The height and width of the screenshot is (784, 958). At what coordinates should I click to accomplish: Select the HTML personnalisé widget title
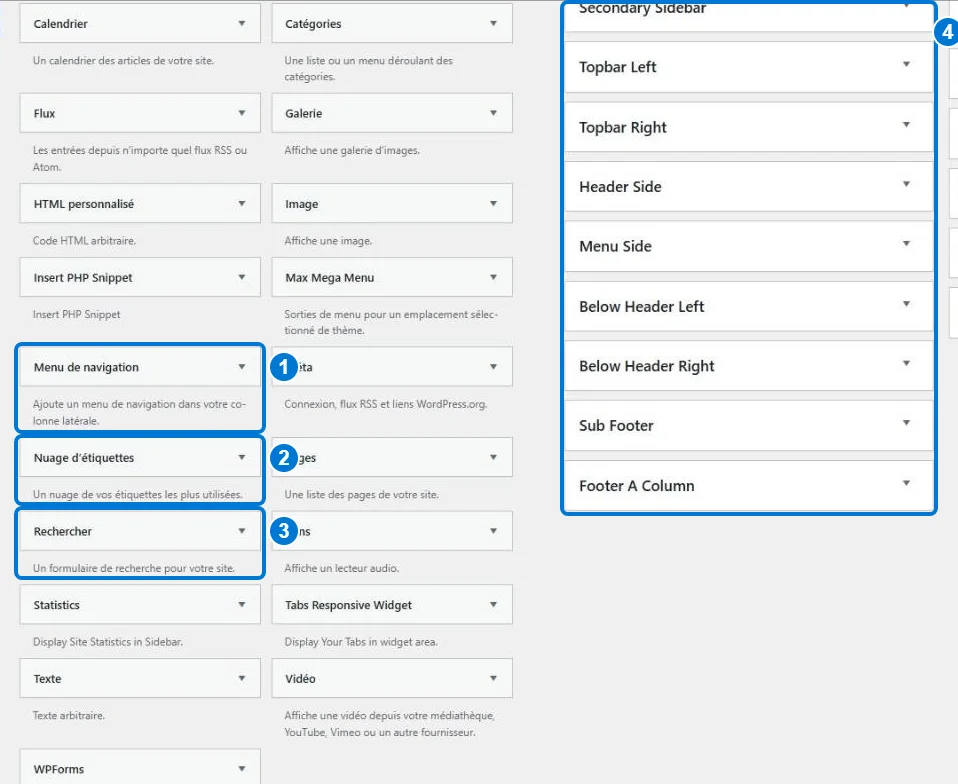84,204
